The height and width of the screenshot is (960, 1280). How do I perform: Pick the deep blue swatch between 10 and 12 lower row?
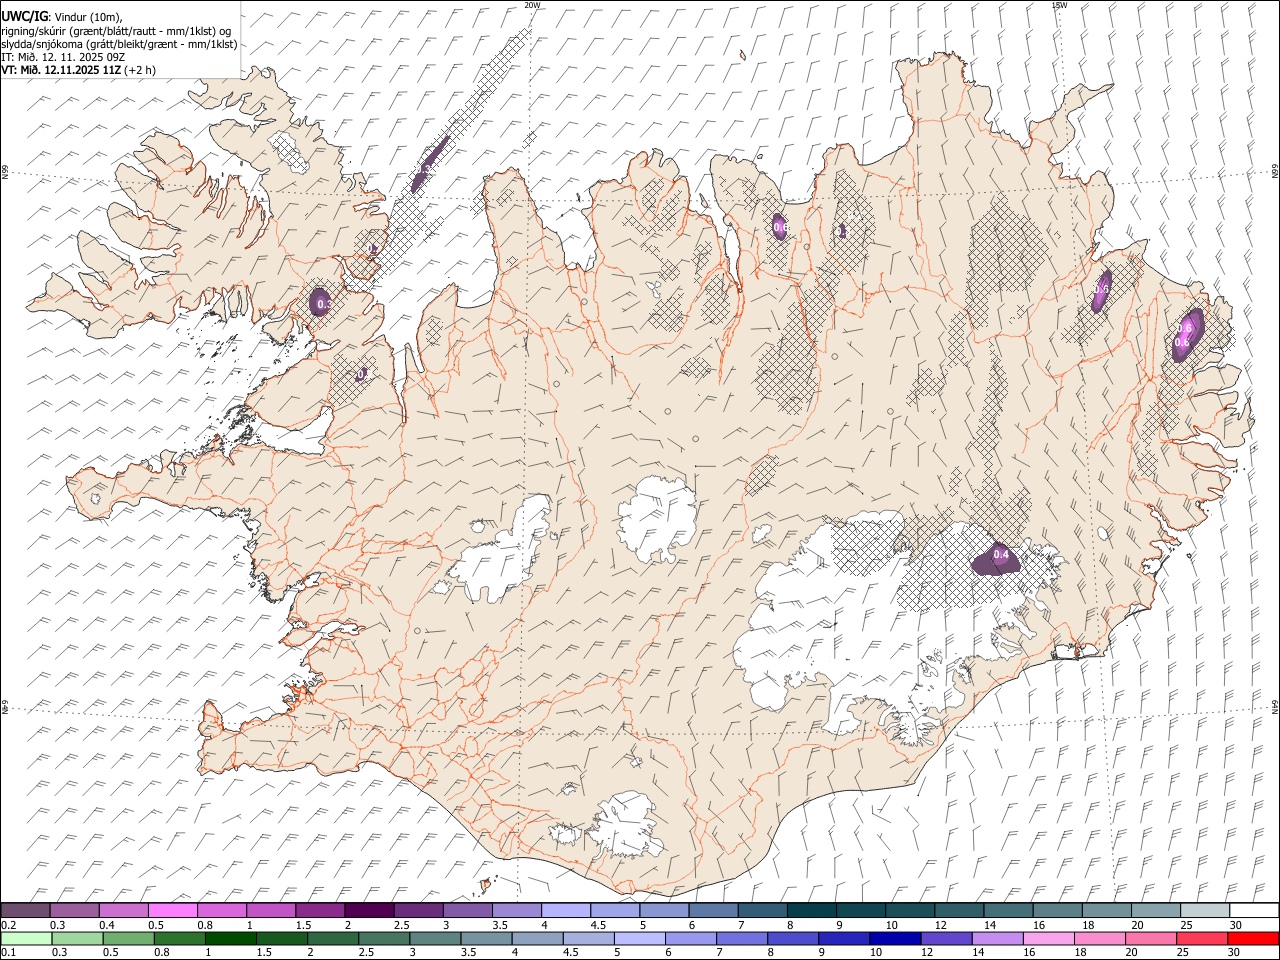click(894, 938)
